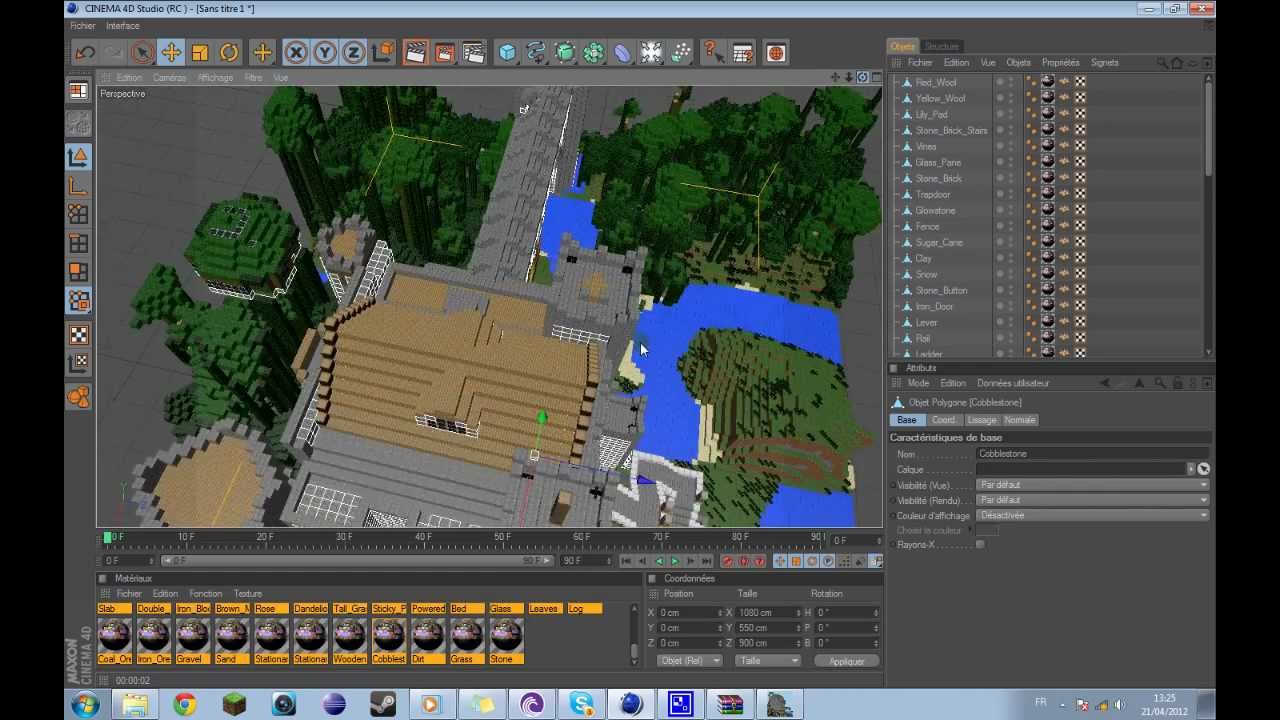Click the search icon in object manager
Image resolution: width=1280 pixels, height=720 pixels.
(1162, 63)
